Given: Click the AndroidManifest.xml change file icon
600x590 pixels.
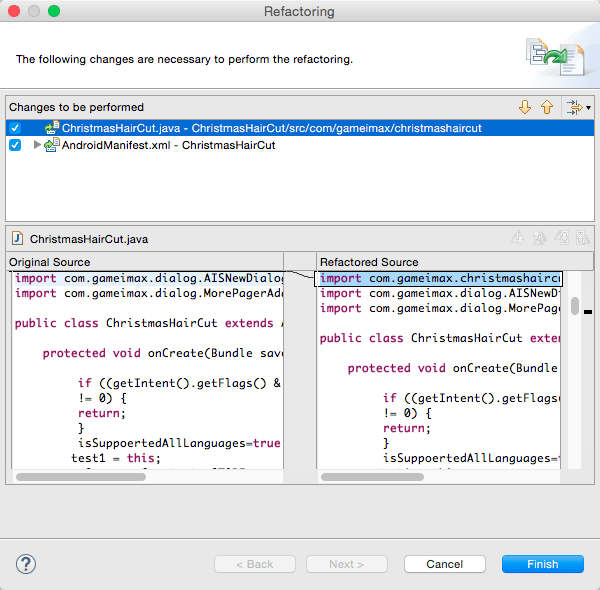Looking at the screenshot, I should [52, 145].
